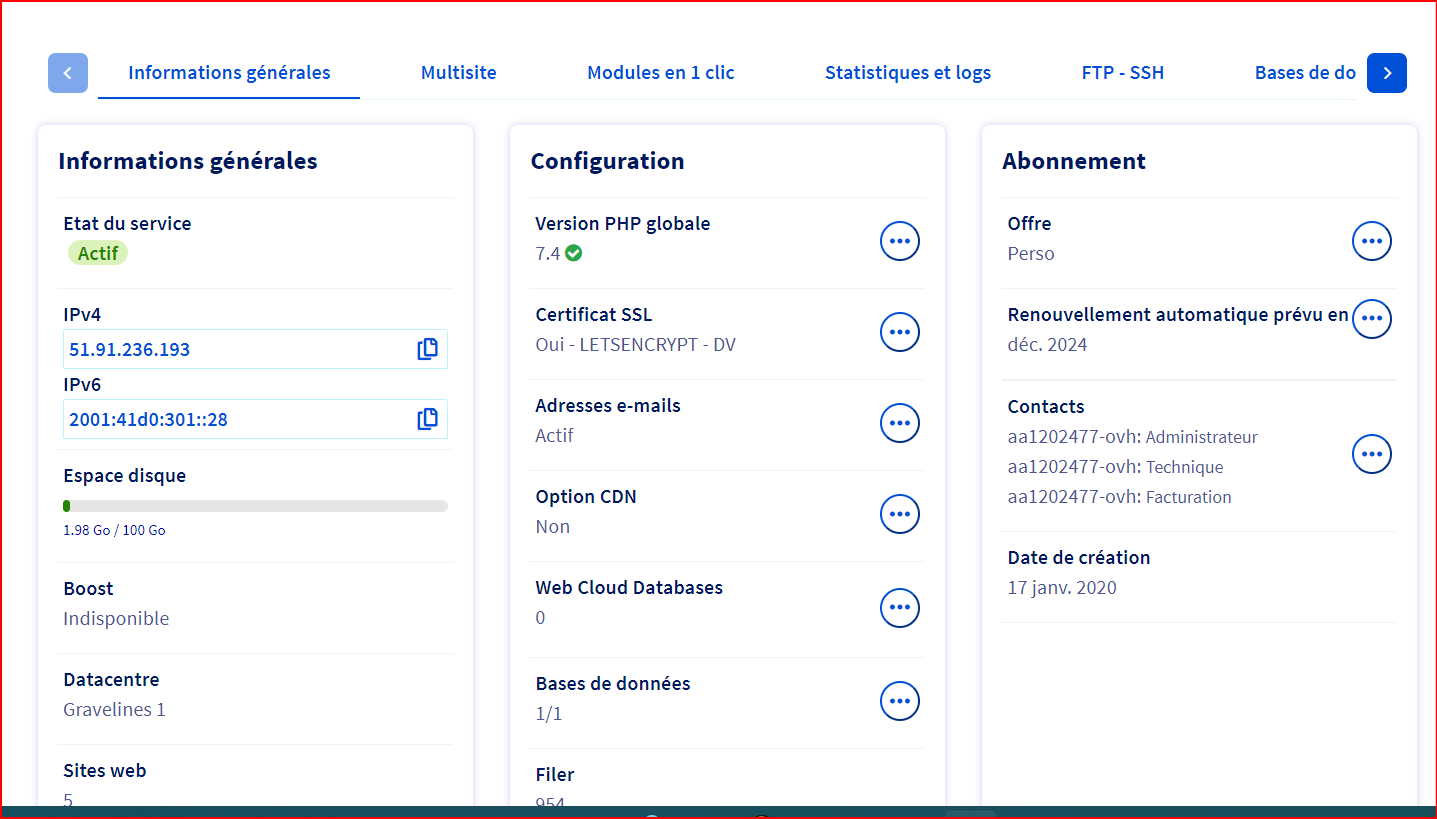The height and width of the screenshot is (819, 1437).
Task: Copy the IPv4 address to clipboard
Action: coord(427,349)
